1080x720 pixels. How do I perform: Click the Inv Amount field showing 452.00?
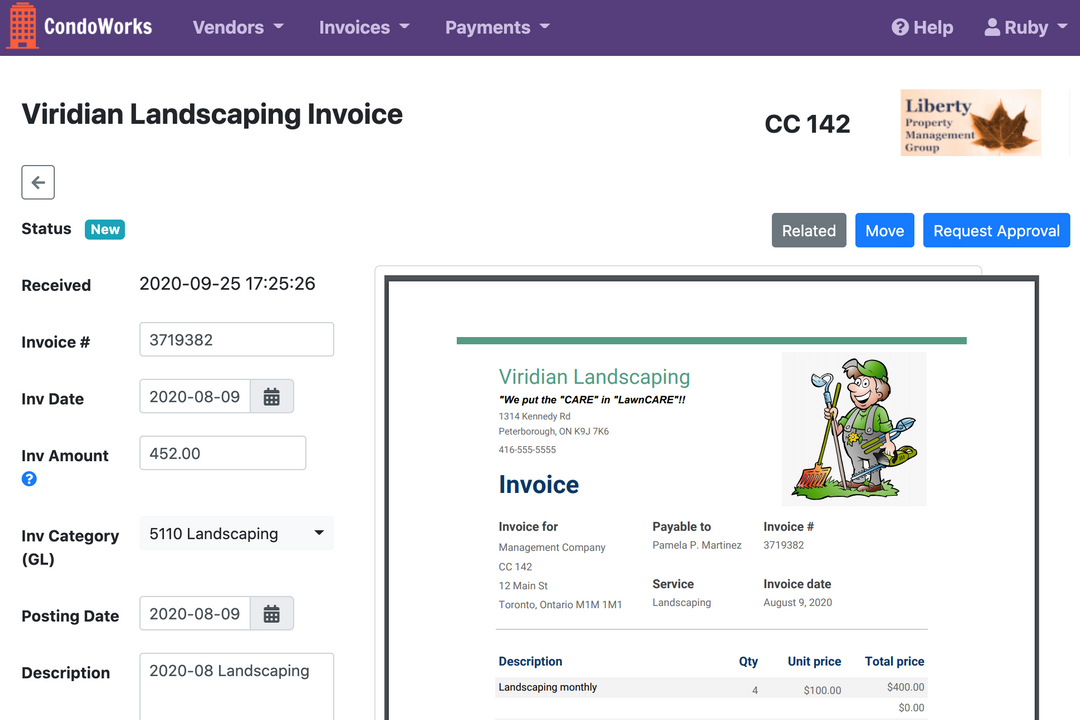pos(222,452)
